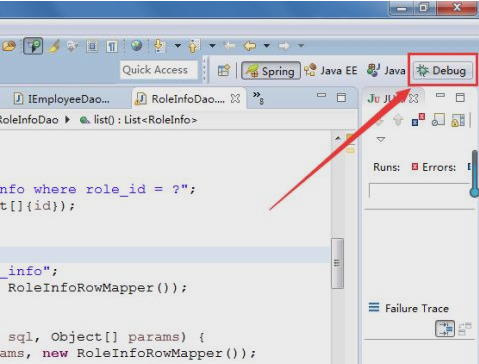Click the red error icon beside Errors:
479x364 pixels.
(415, 167)
